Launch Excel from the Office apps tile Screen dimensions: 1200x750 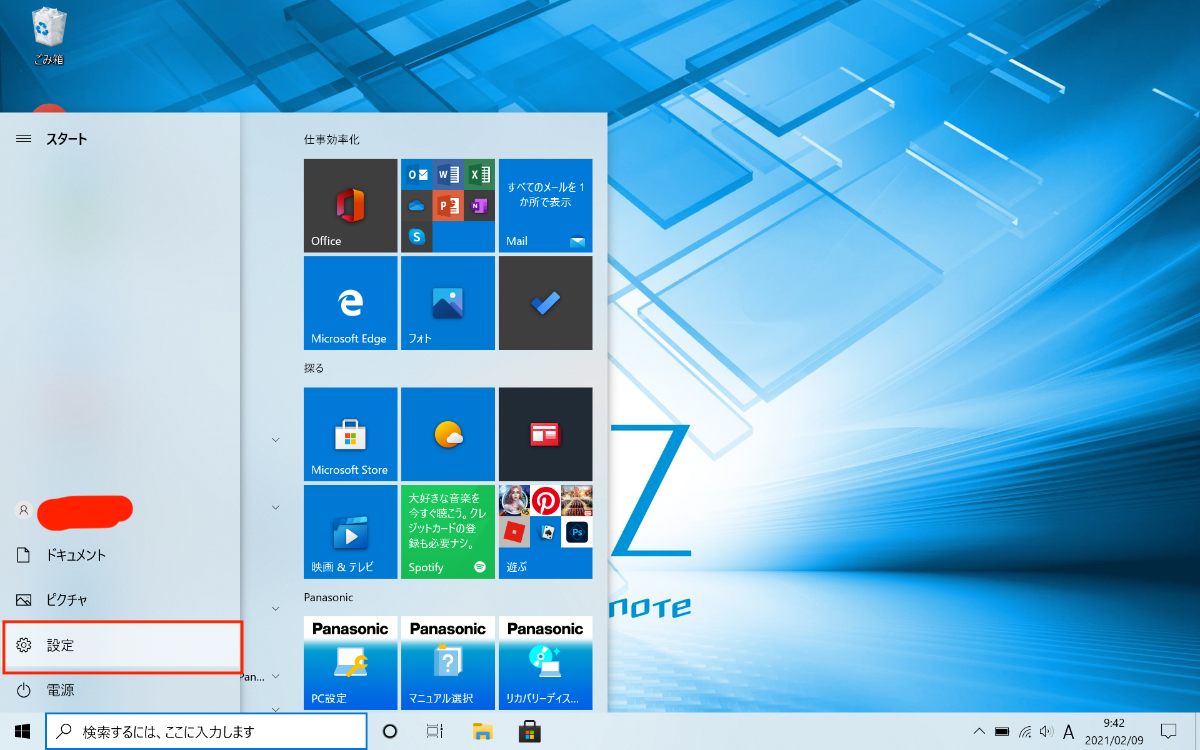[x=479, y=174]
